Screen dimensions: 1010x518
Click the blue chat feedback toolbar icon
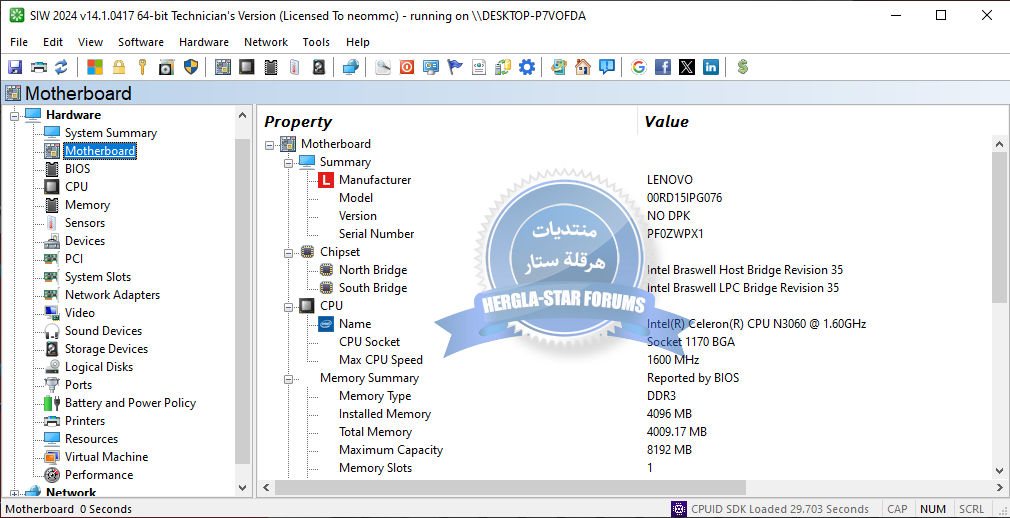[x=607, y=67]
